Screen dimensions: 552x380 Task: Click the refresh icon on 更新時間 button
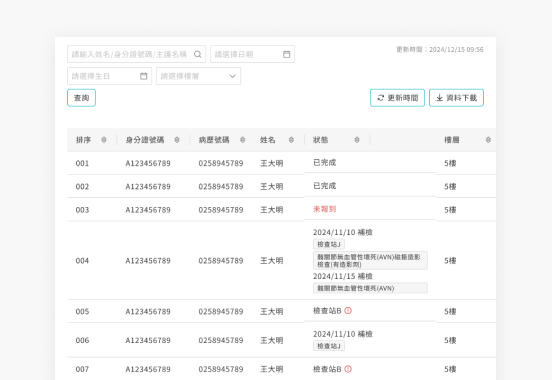[381, 98]
